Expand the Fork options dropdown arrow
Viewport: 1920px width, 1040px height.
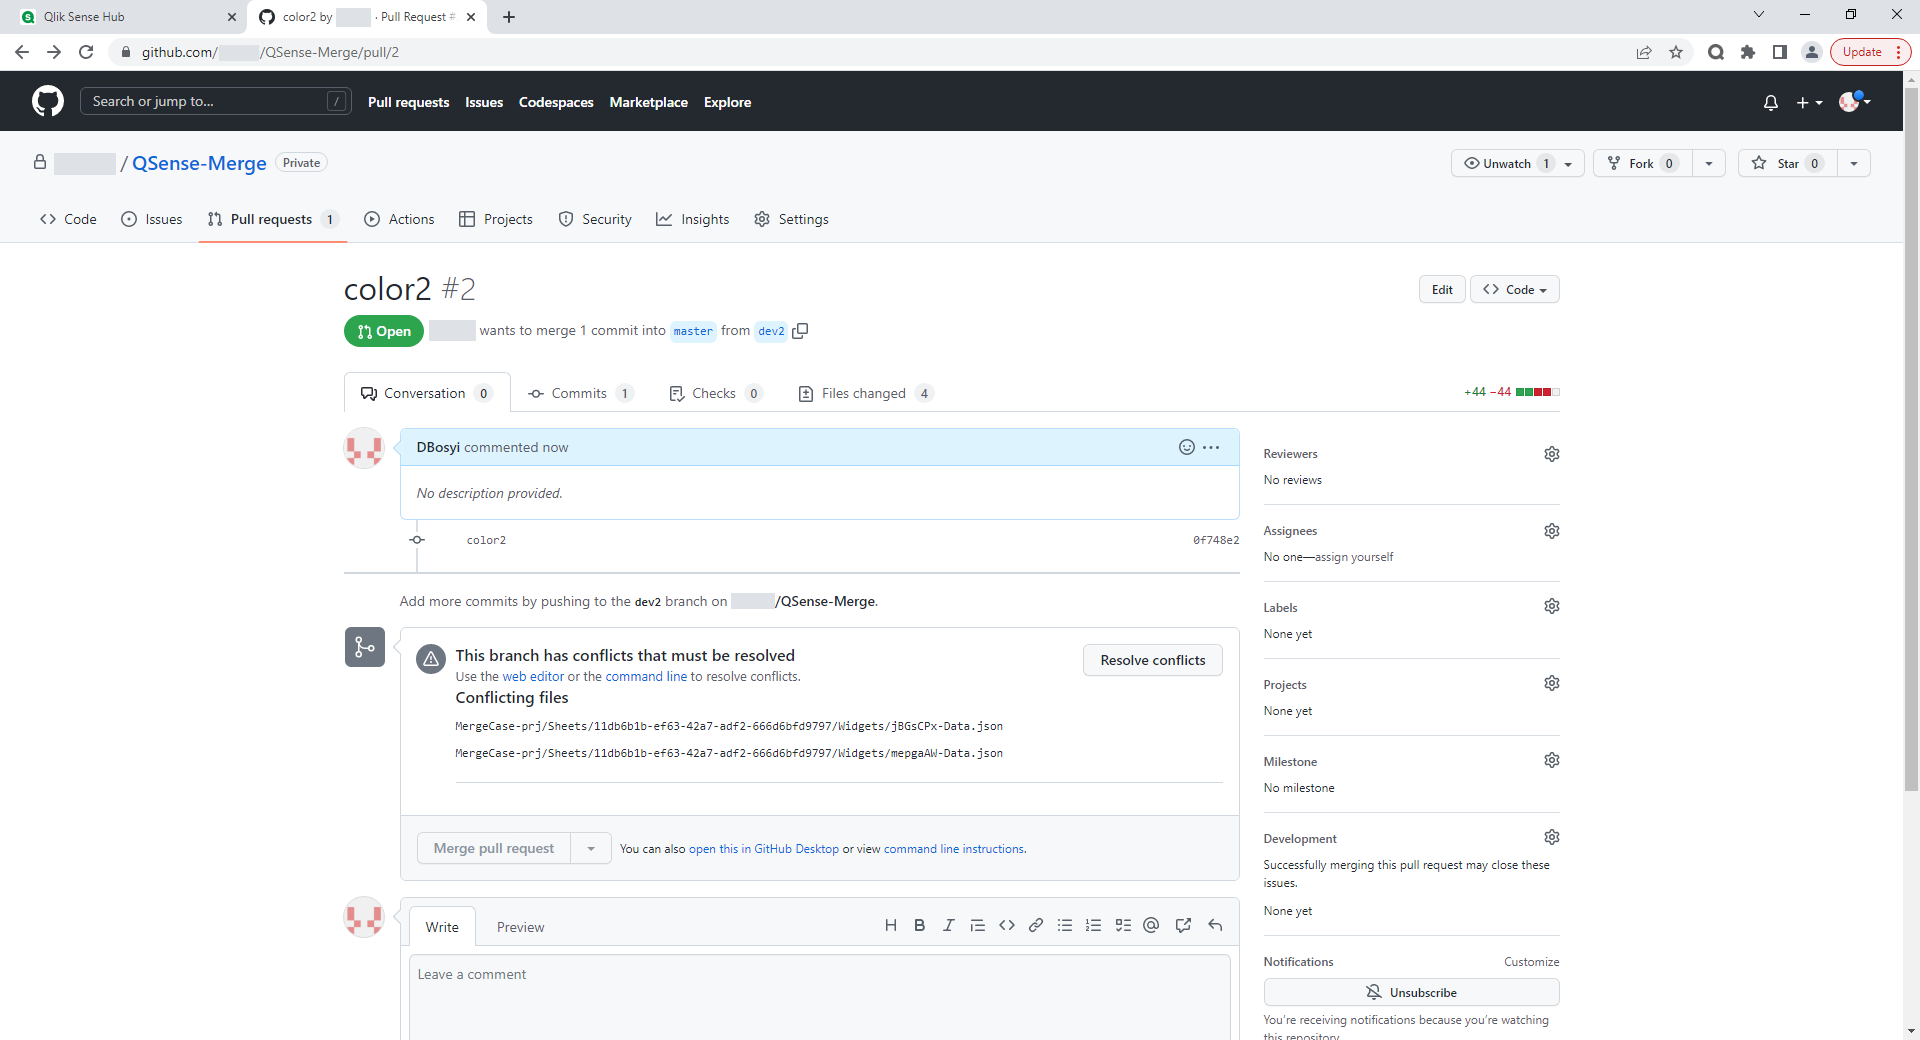point(1709,163)
